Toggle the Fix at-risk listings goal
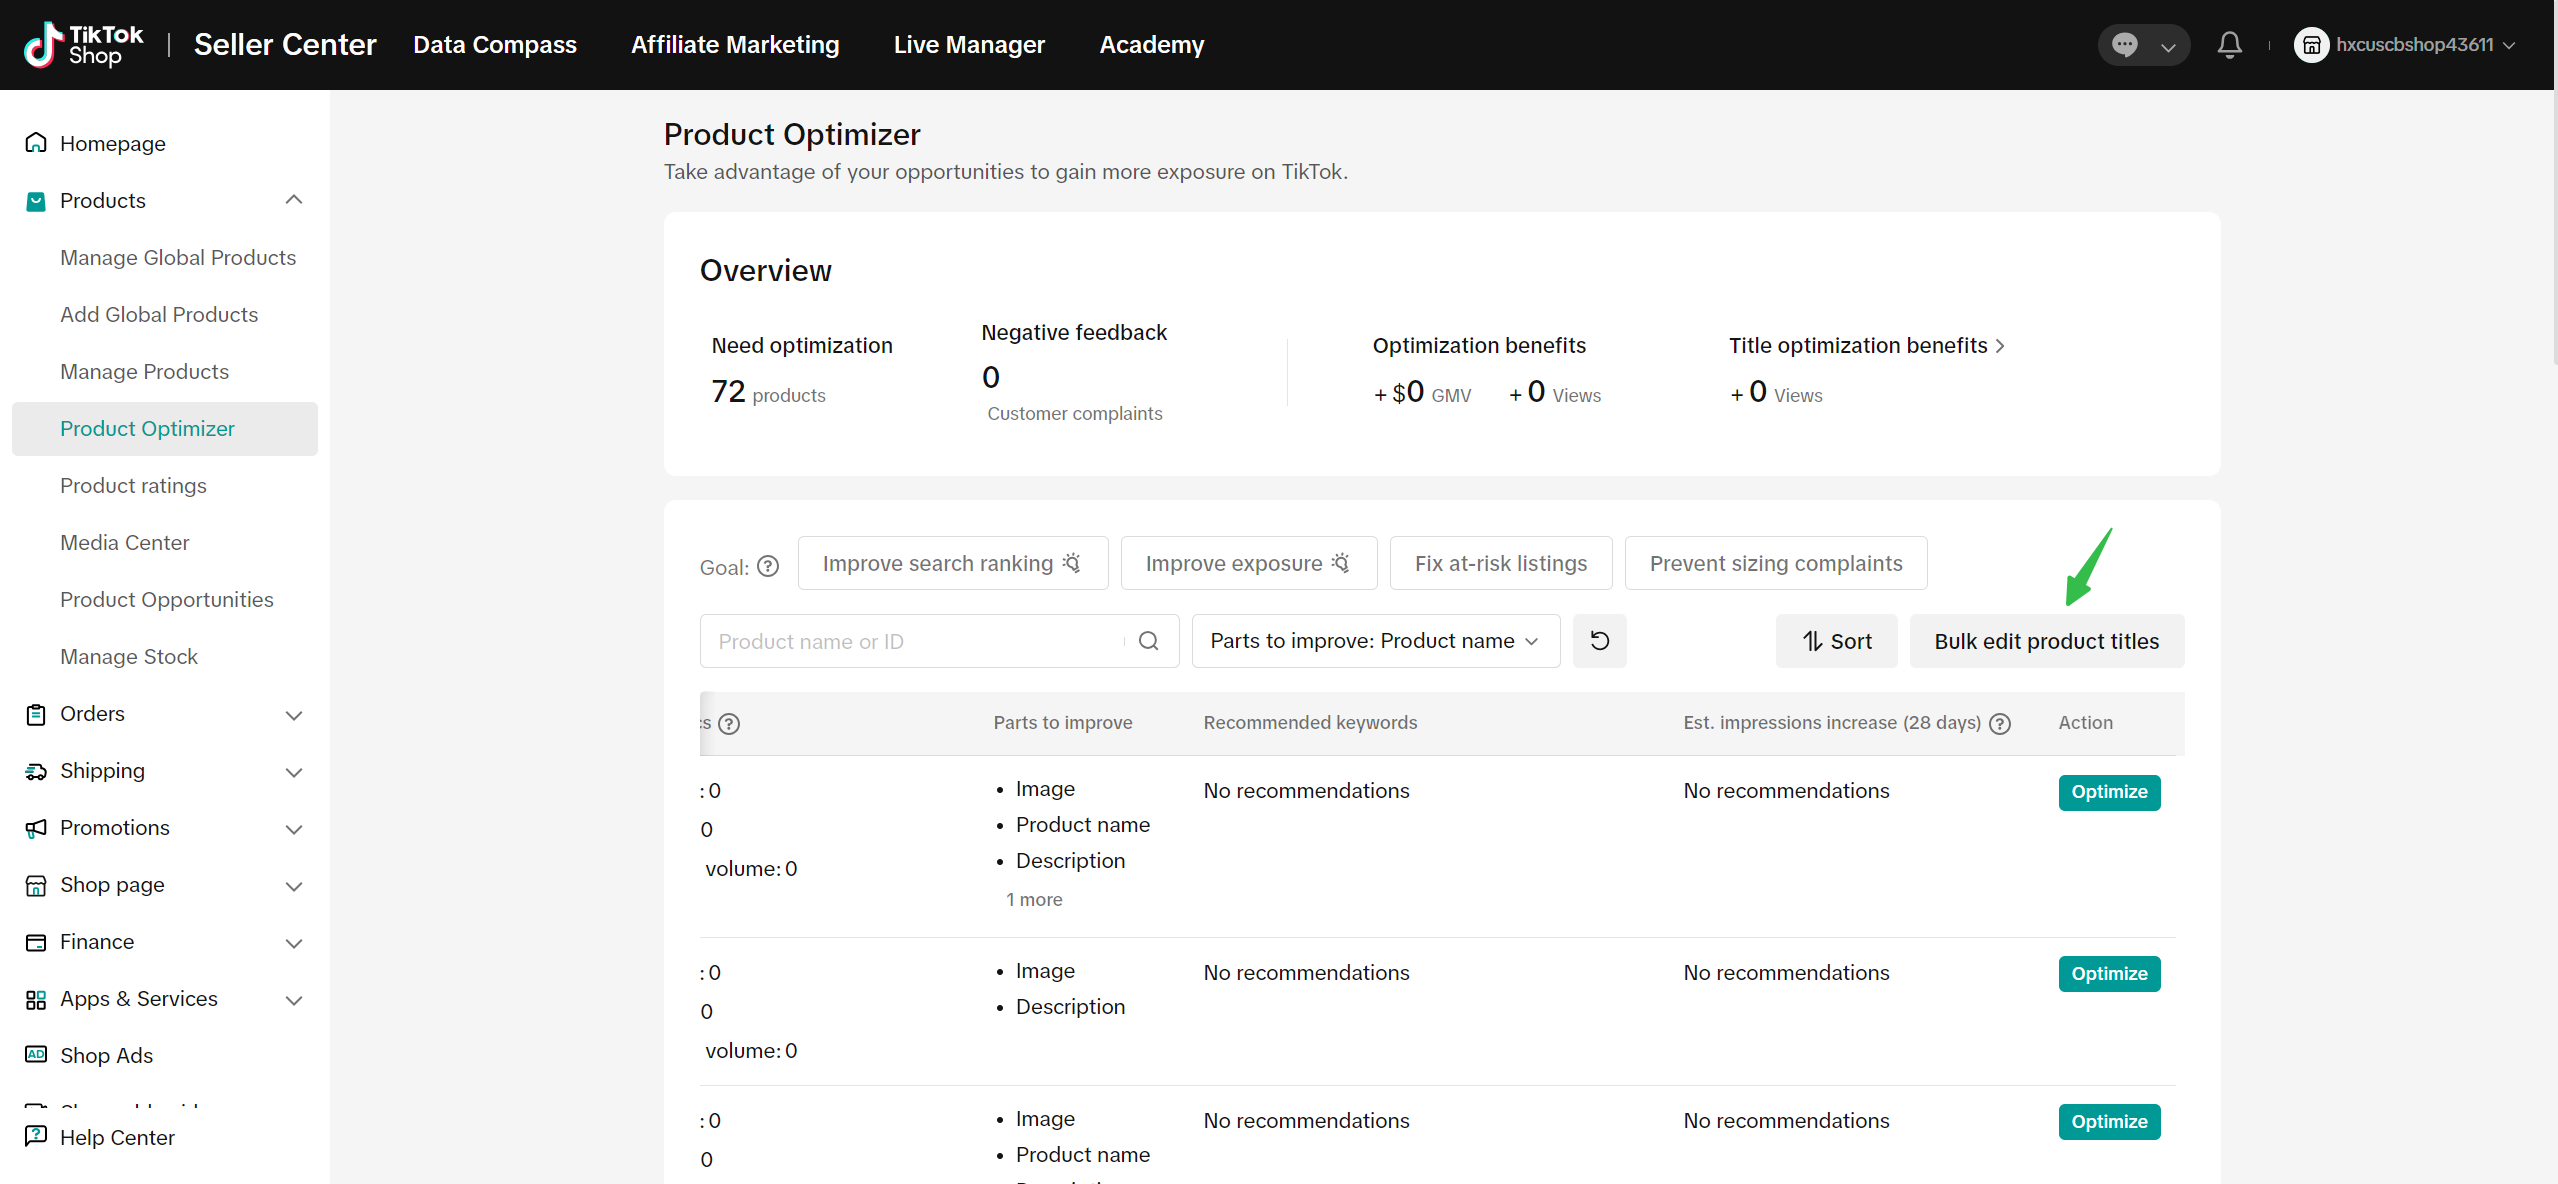2558x1184 pixels. [1500, 564]
